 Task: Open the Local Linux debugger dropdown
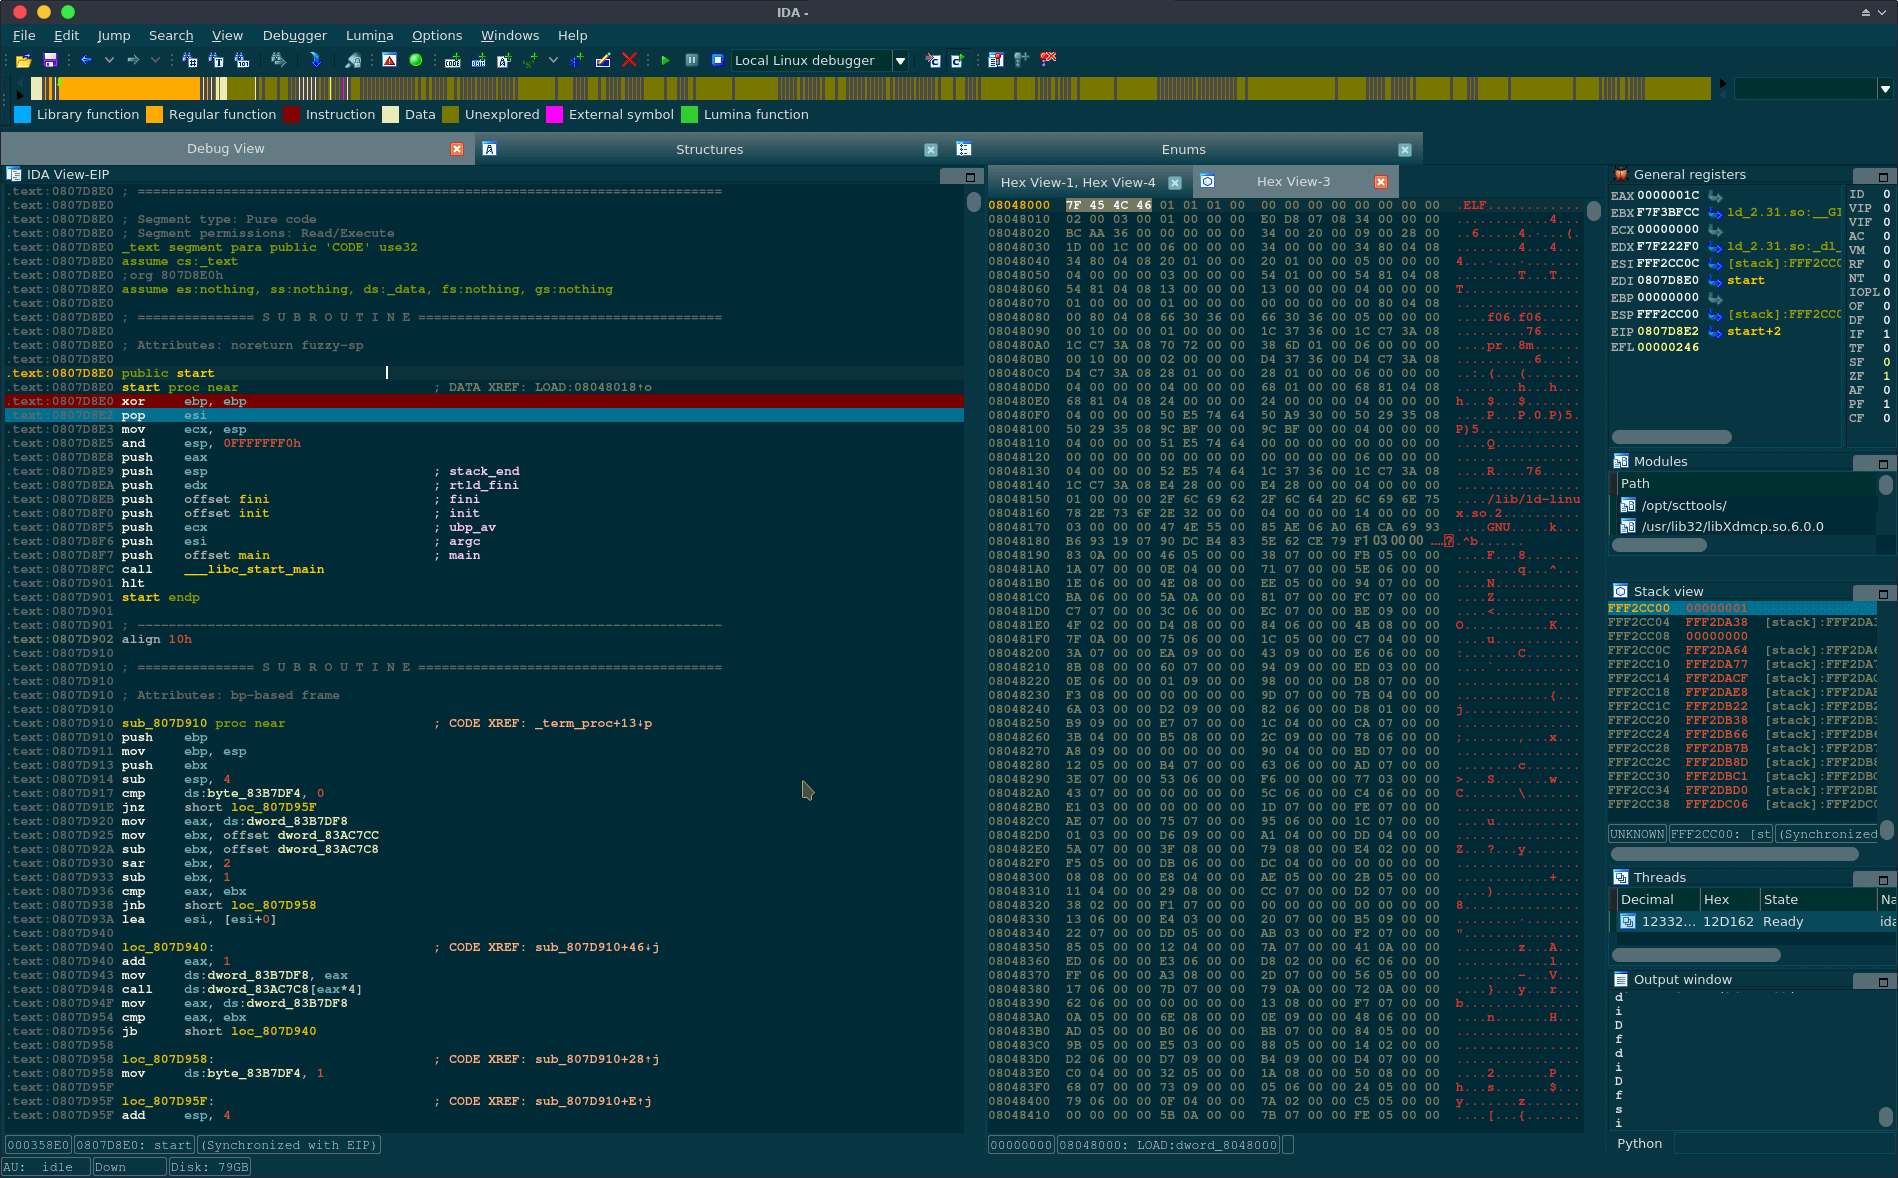(900, 60)
